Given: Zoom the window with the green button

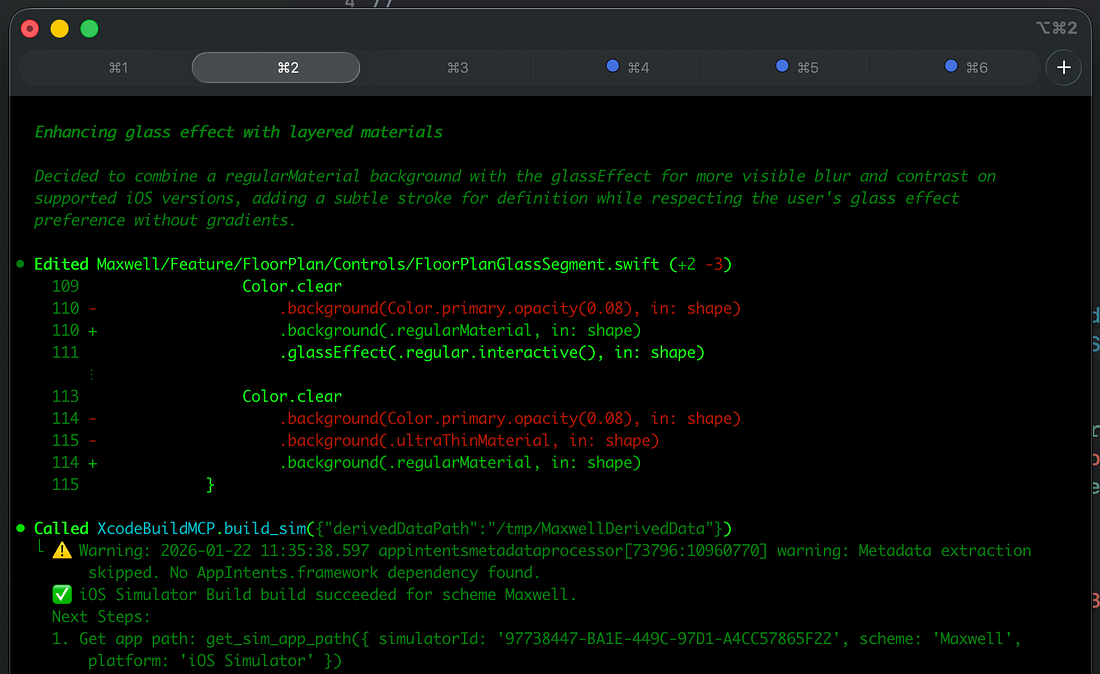Looking at the screenshot, I should pyautogui.click(x=89, y=29).
